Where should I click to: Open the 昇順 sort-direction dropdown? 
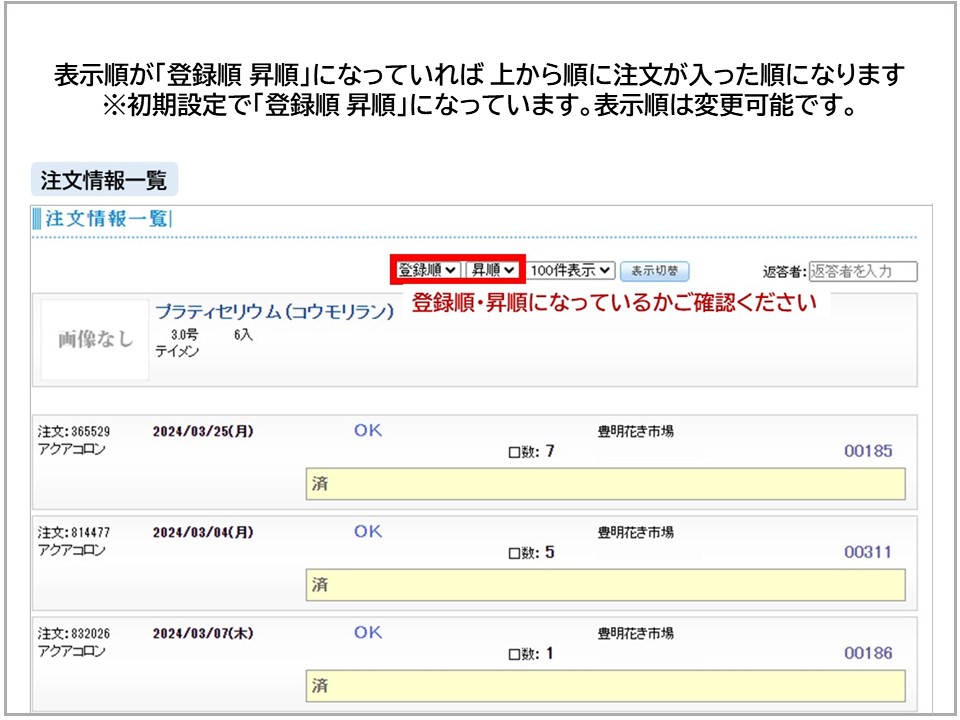coord(493,270)
